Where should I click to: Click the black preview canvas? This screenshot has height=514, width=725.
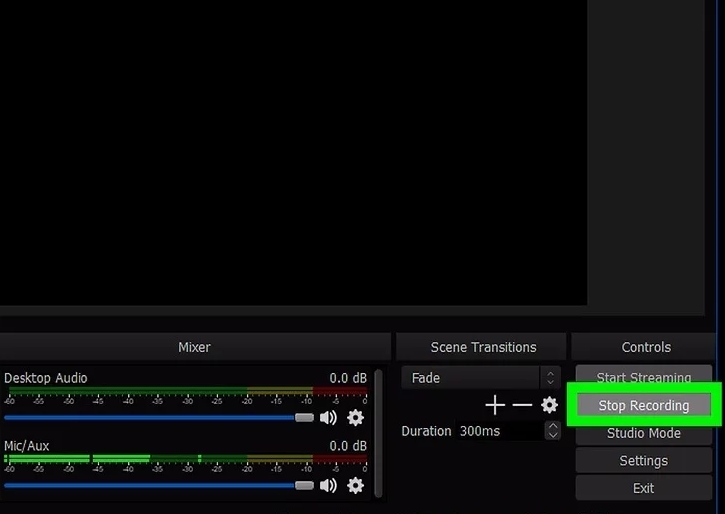294,153
